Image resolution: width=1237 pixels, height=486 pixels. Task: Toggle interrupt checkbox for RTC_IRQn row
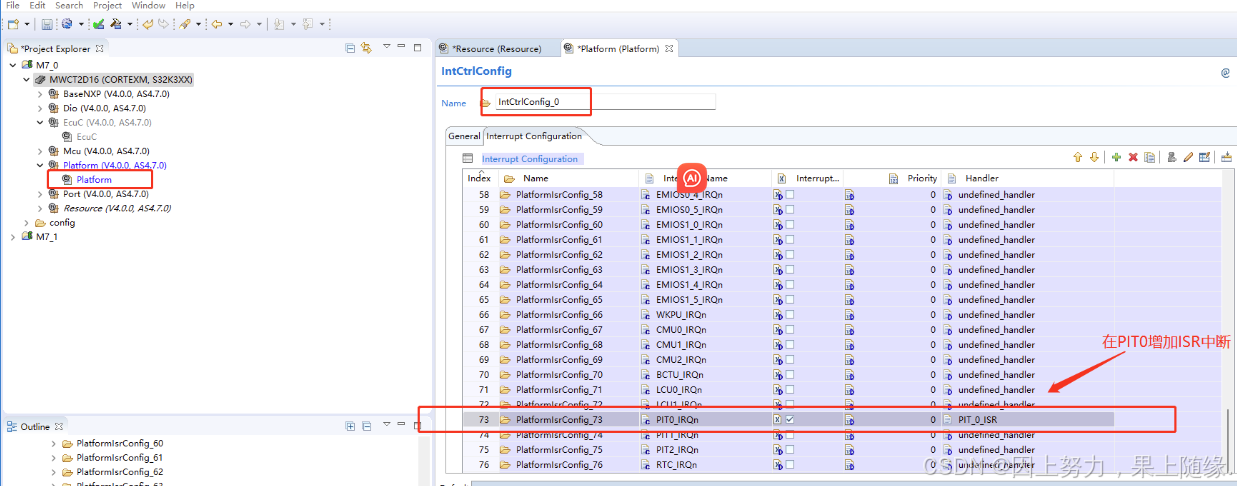pos(790,465)
